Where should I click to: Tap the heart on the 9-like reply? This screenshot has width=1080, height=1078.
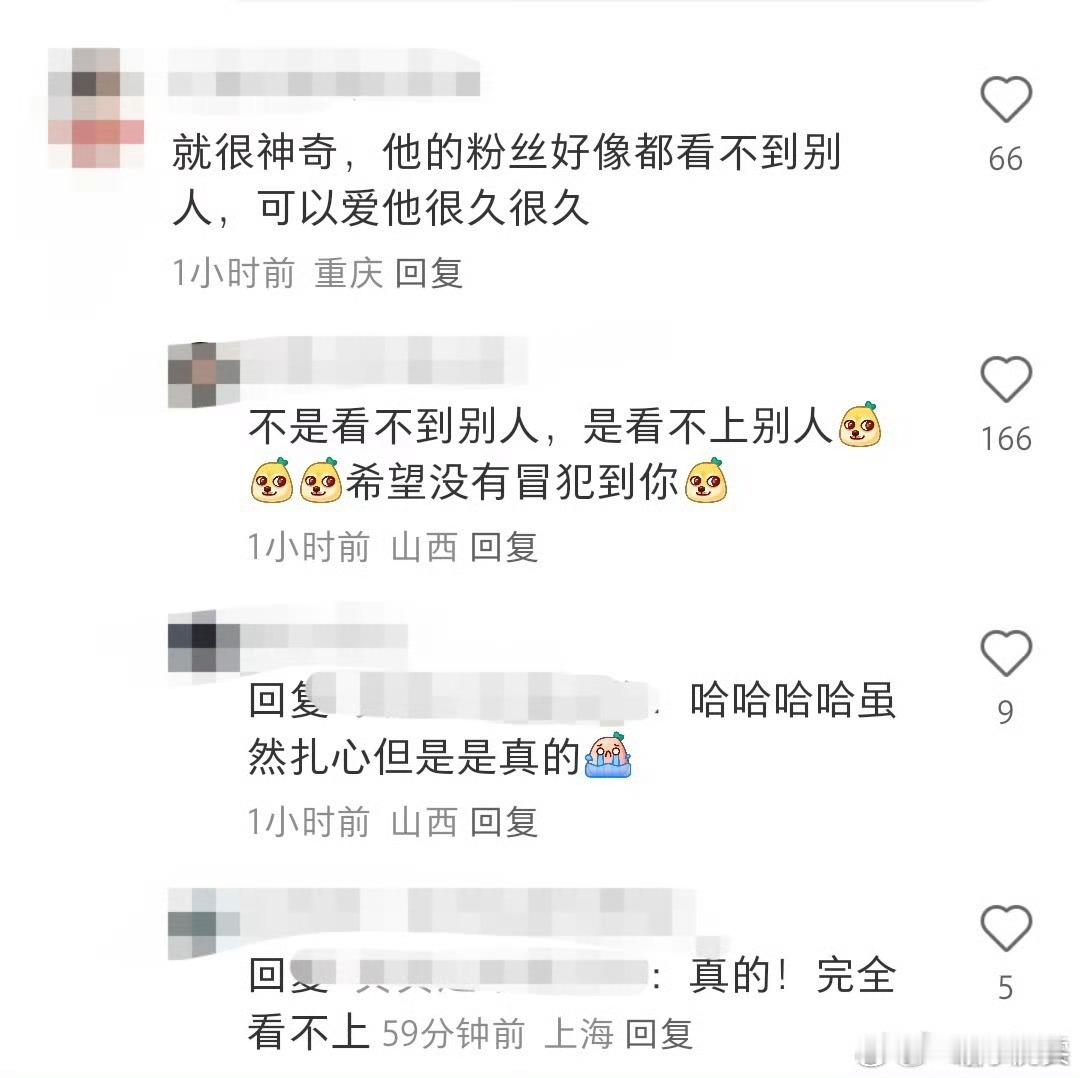pyautogui.click(x=1006, y=653)
